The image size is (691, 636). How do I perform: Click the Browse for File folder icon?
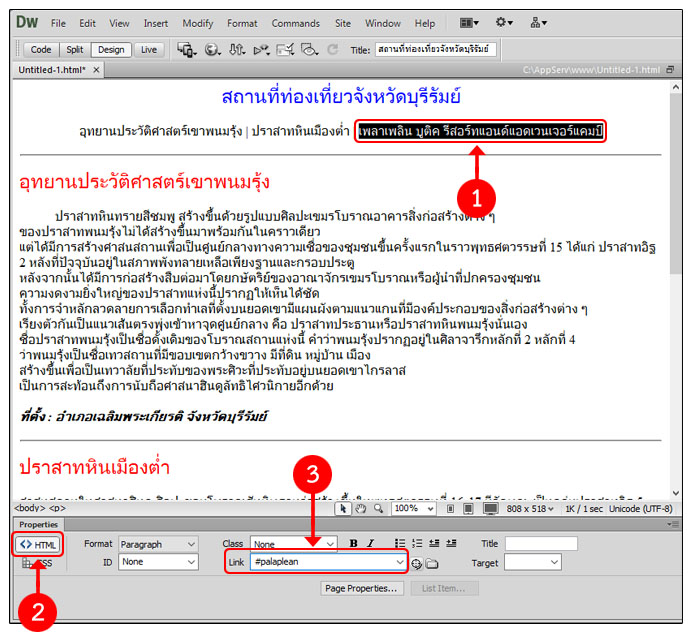[x=432, y=563]
